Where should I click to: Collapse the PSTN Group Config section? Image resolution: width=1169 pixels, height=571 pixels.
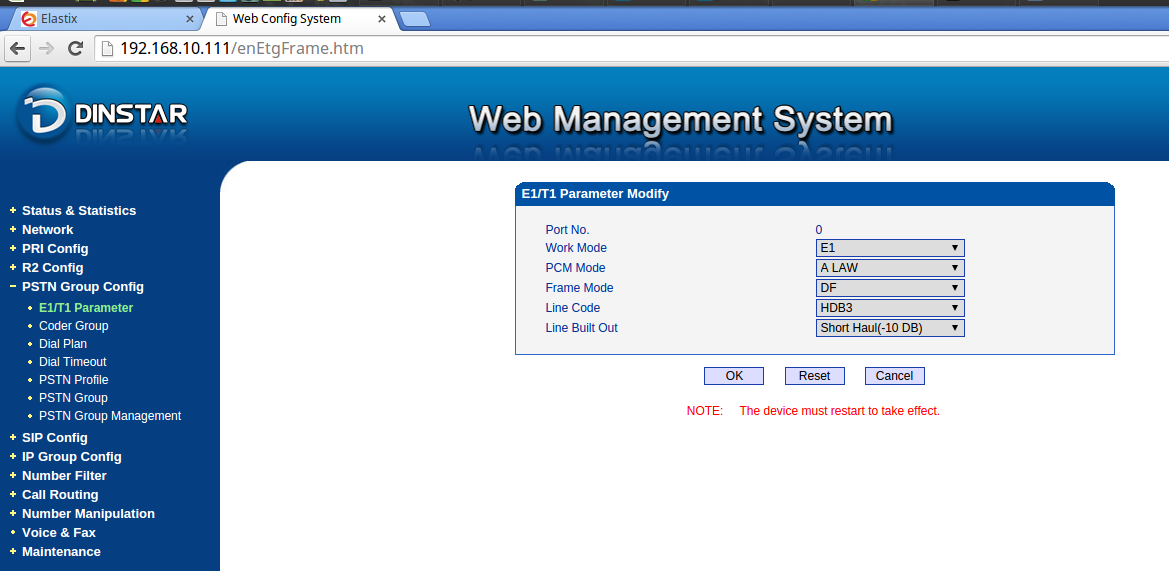coord(82,287)
